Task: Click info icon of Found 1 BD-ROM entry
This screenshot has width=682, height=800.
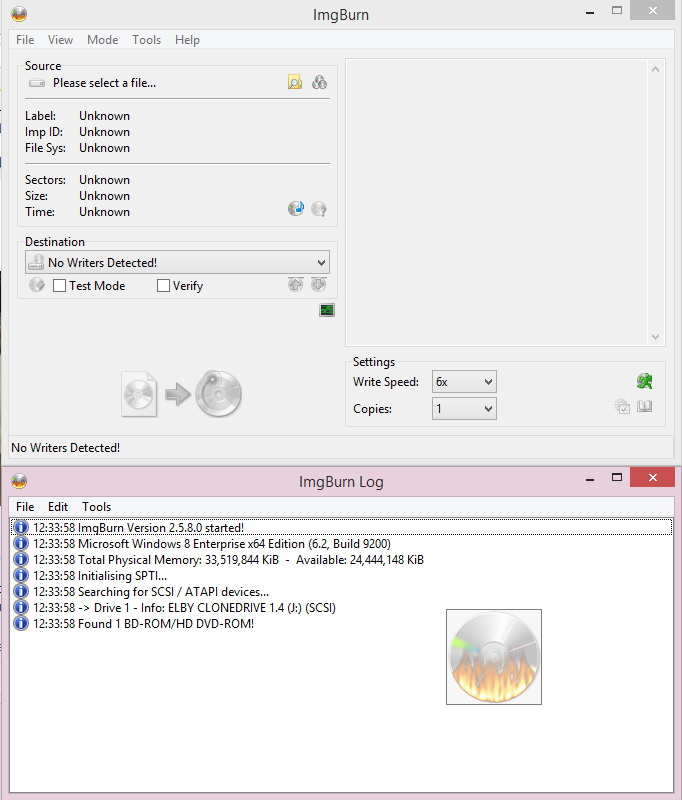Action: (x=20, y=623)
